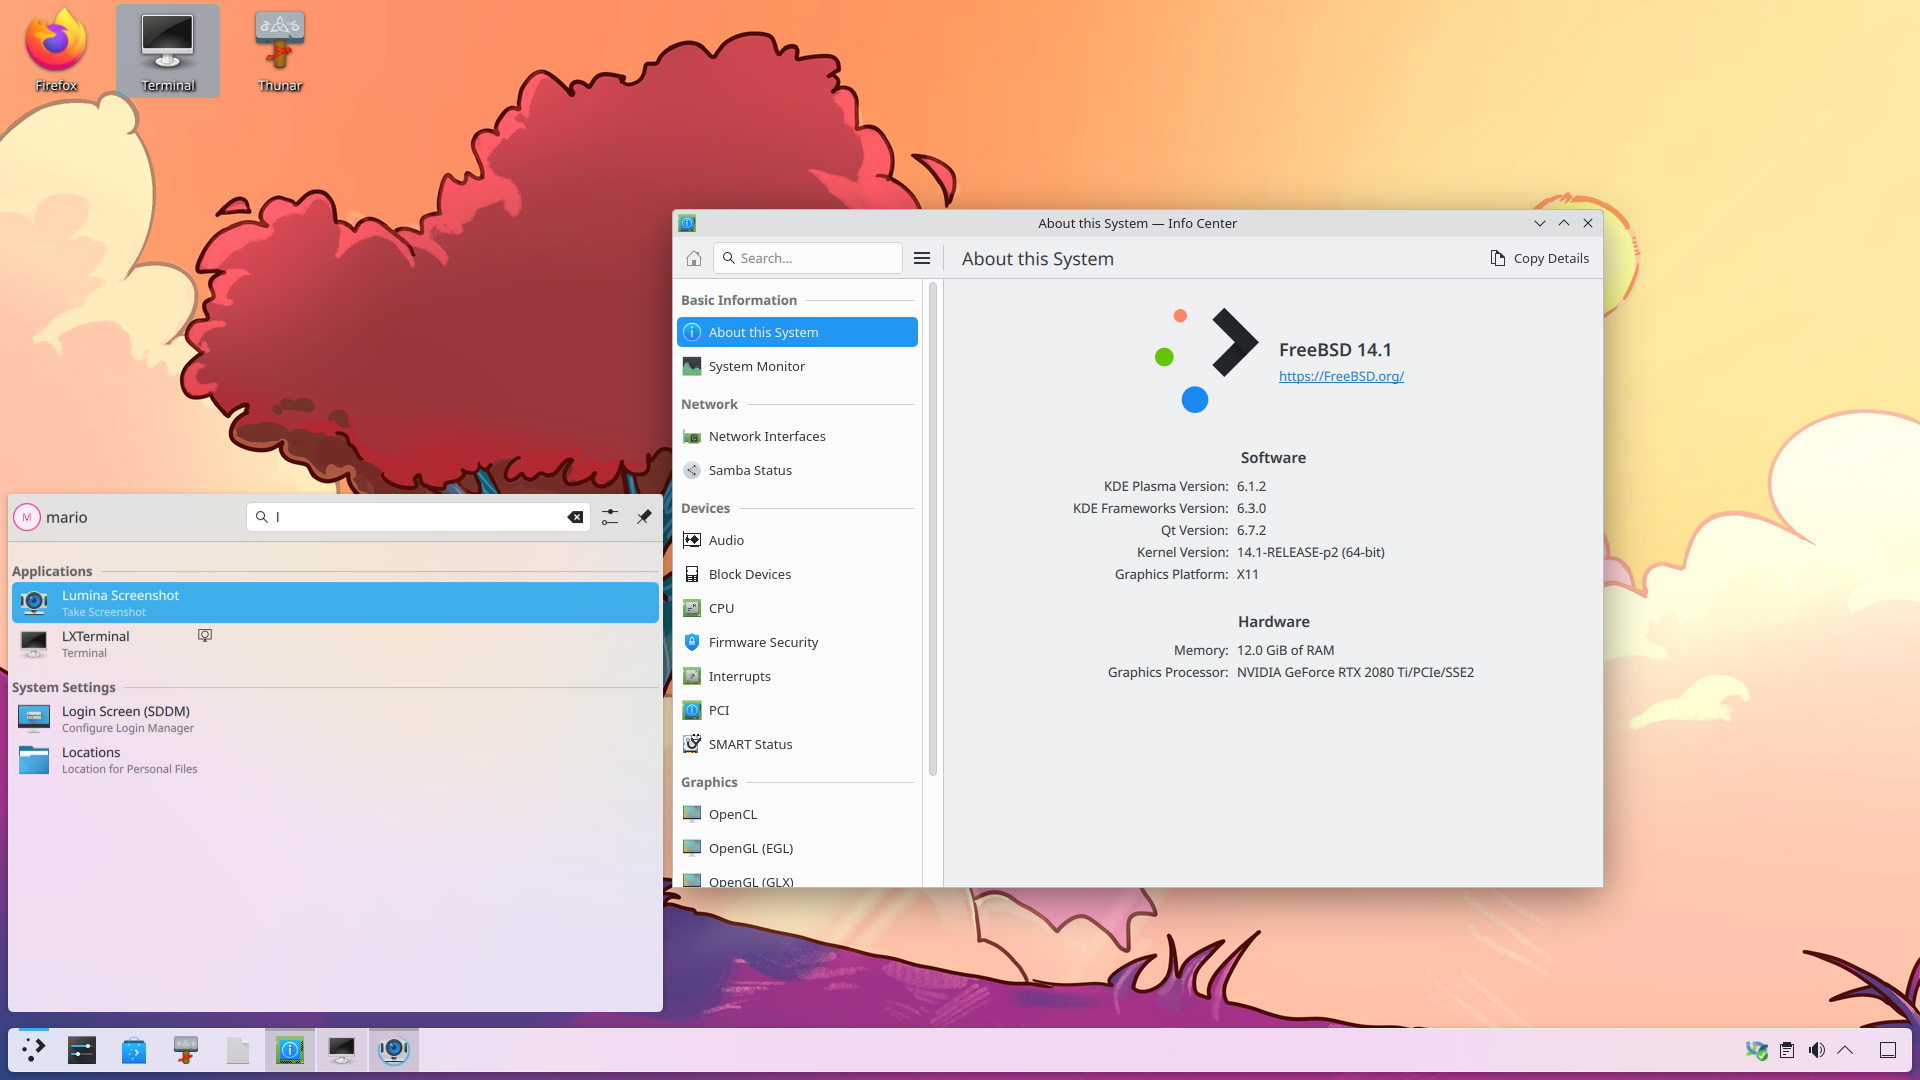Screen dimensions: 1920x1080
Task: Open the PCI info page
Action: [797, 710]
